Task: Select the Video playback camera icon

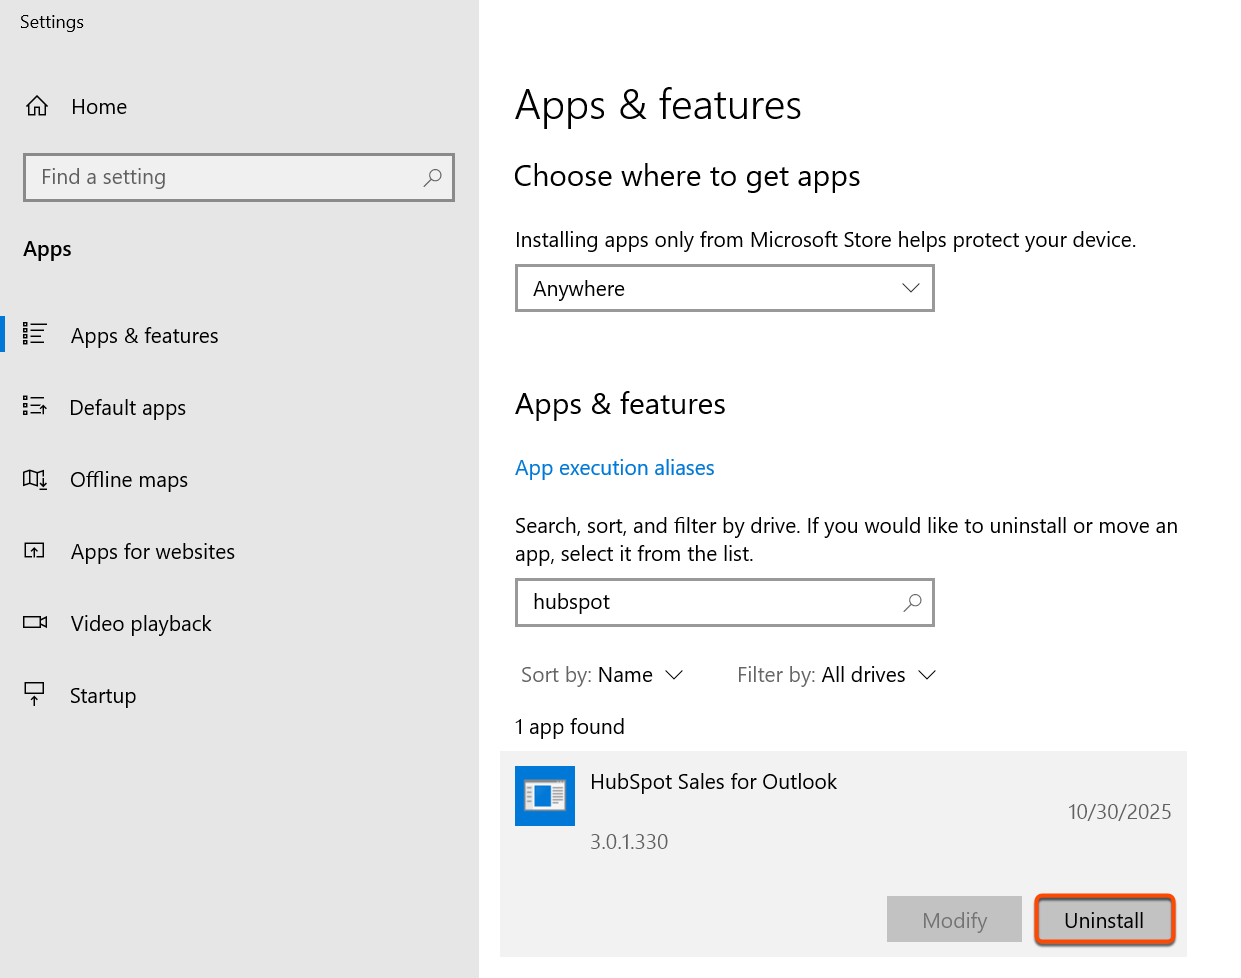Action: 35,623
